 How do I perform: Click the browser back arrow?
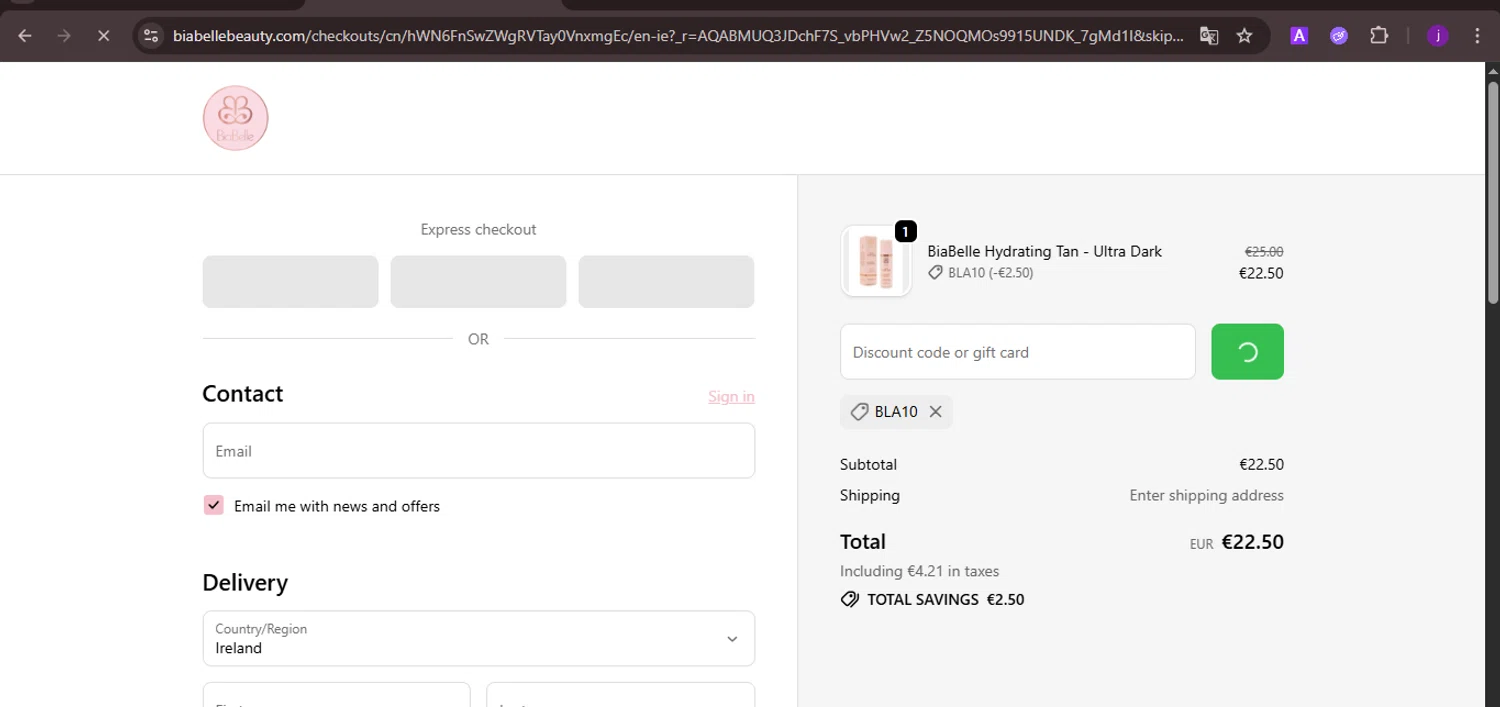click(25, 36)
